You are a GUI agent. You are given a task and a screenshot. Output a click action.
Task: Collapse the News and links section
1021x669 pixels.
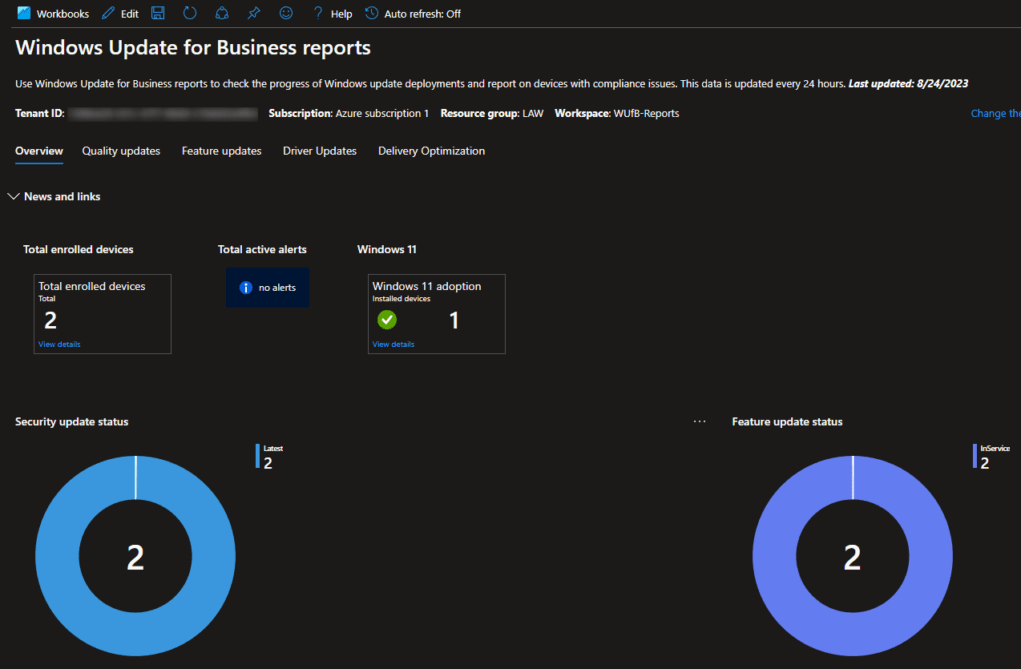coord(13,196)
